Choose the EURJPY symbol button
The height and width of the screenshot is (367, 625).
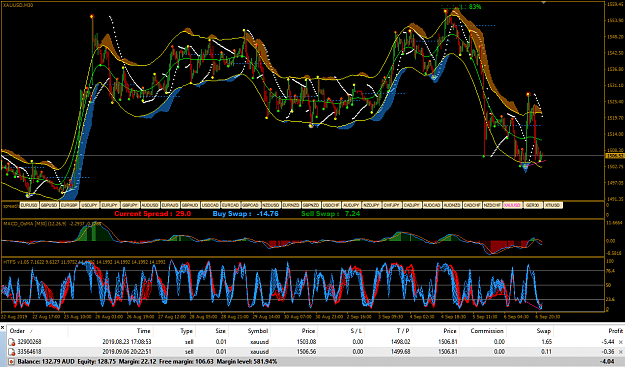pos(110,205)
